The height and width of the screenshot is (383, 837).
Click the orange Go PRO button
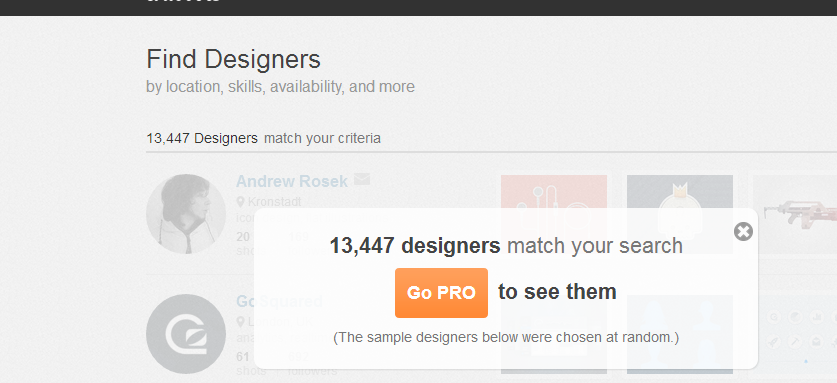[441, 293]
